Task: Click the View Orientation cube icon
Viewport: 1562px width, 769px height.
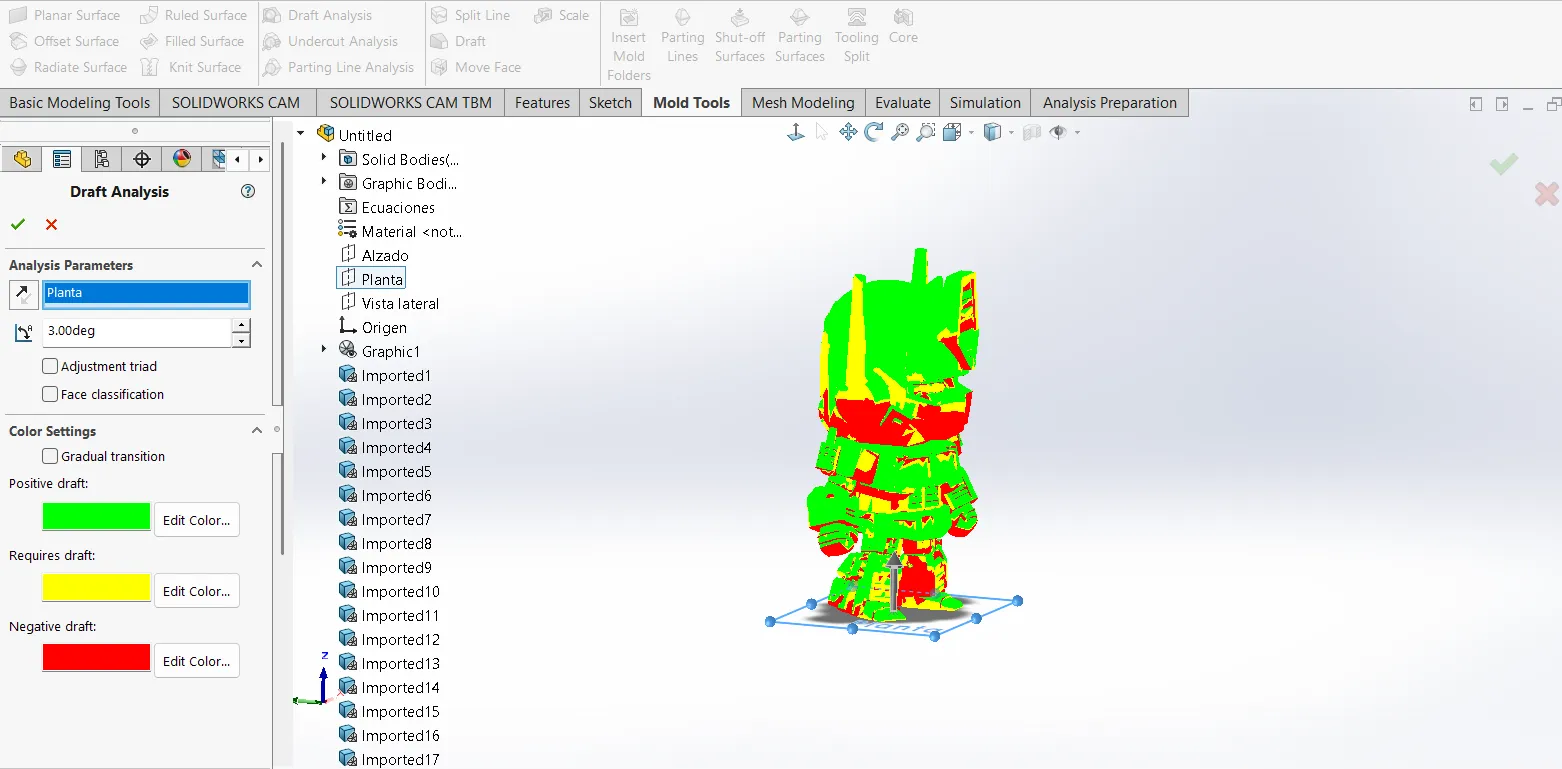Action: click(951, 132)
